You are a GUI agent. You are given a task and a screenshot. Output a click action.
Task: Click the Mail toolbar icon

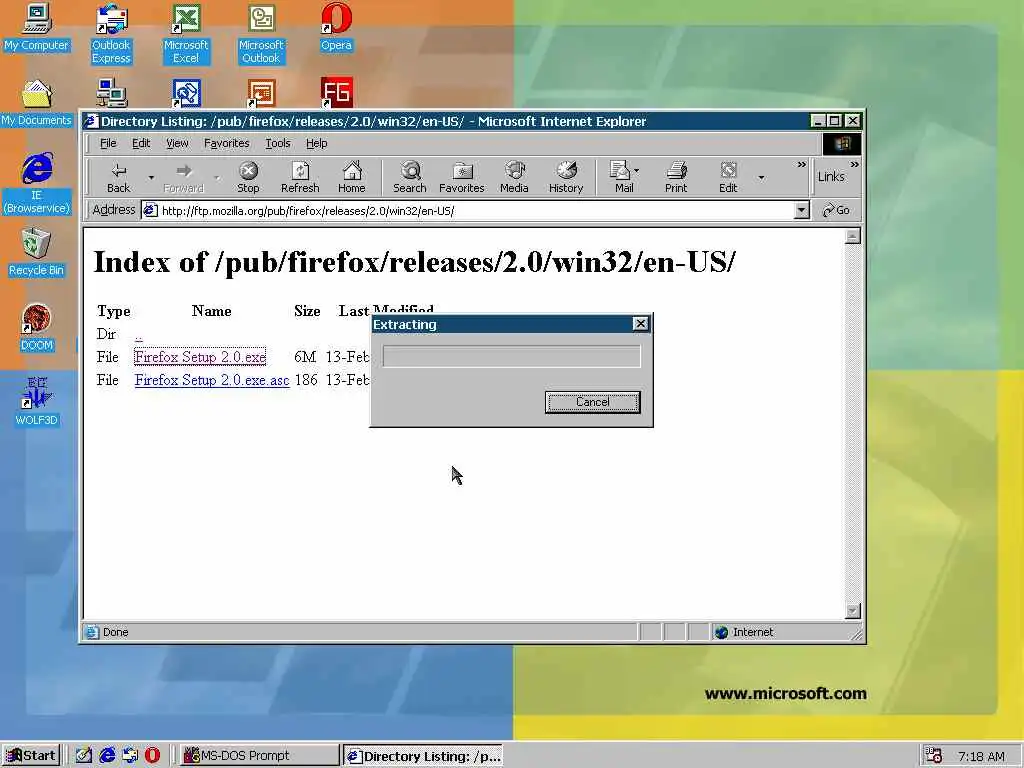coord(620,178)
